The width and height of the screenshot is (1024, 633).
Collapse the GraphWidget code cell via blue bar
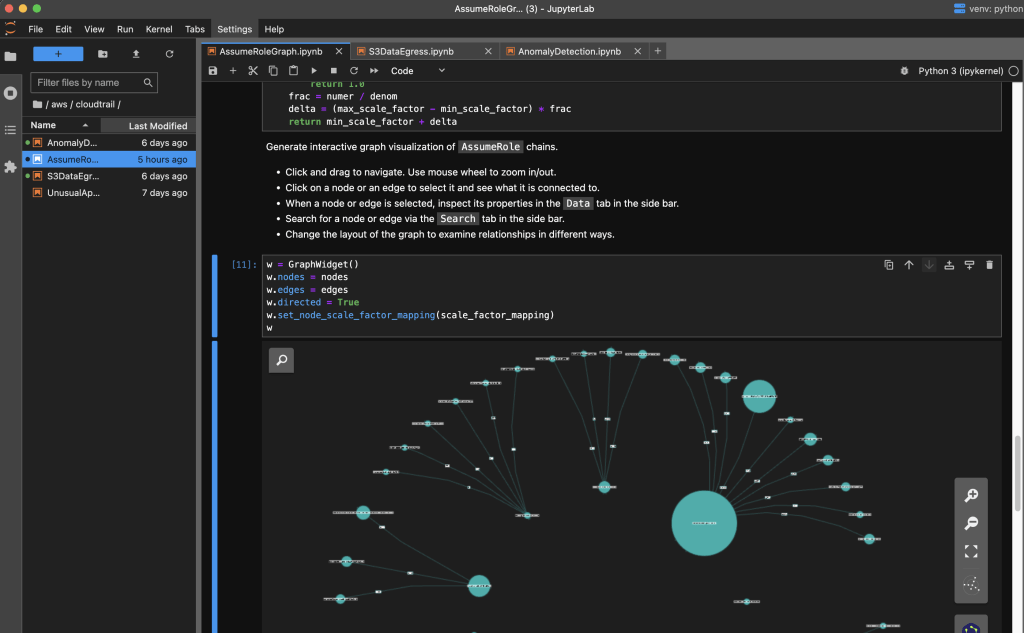[x=215, y=296]
